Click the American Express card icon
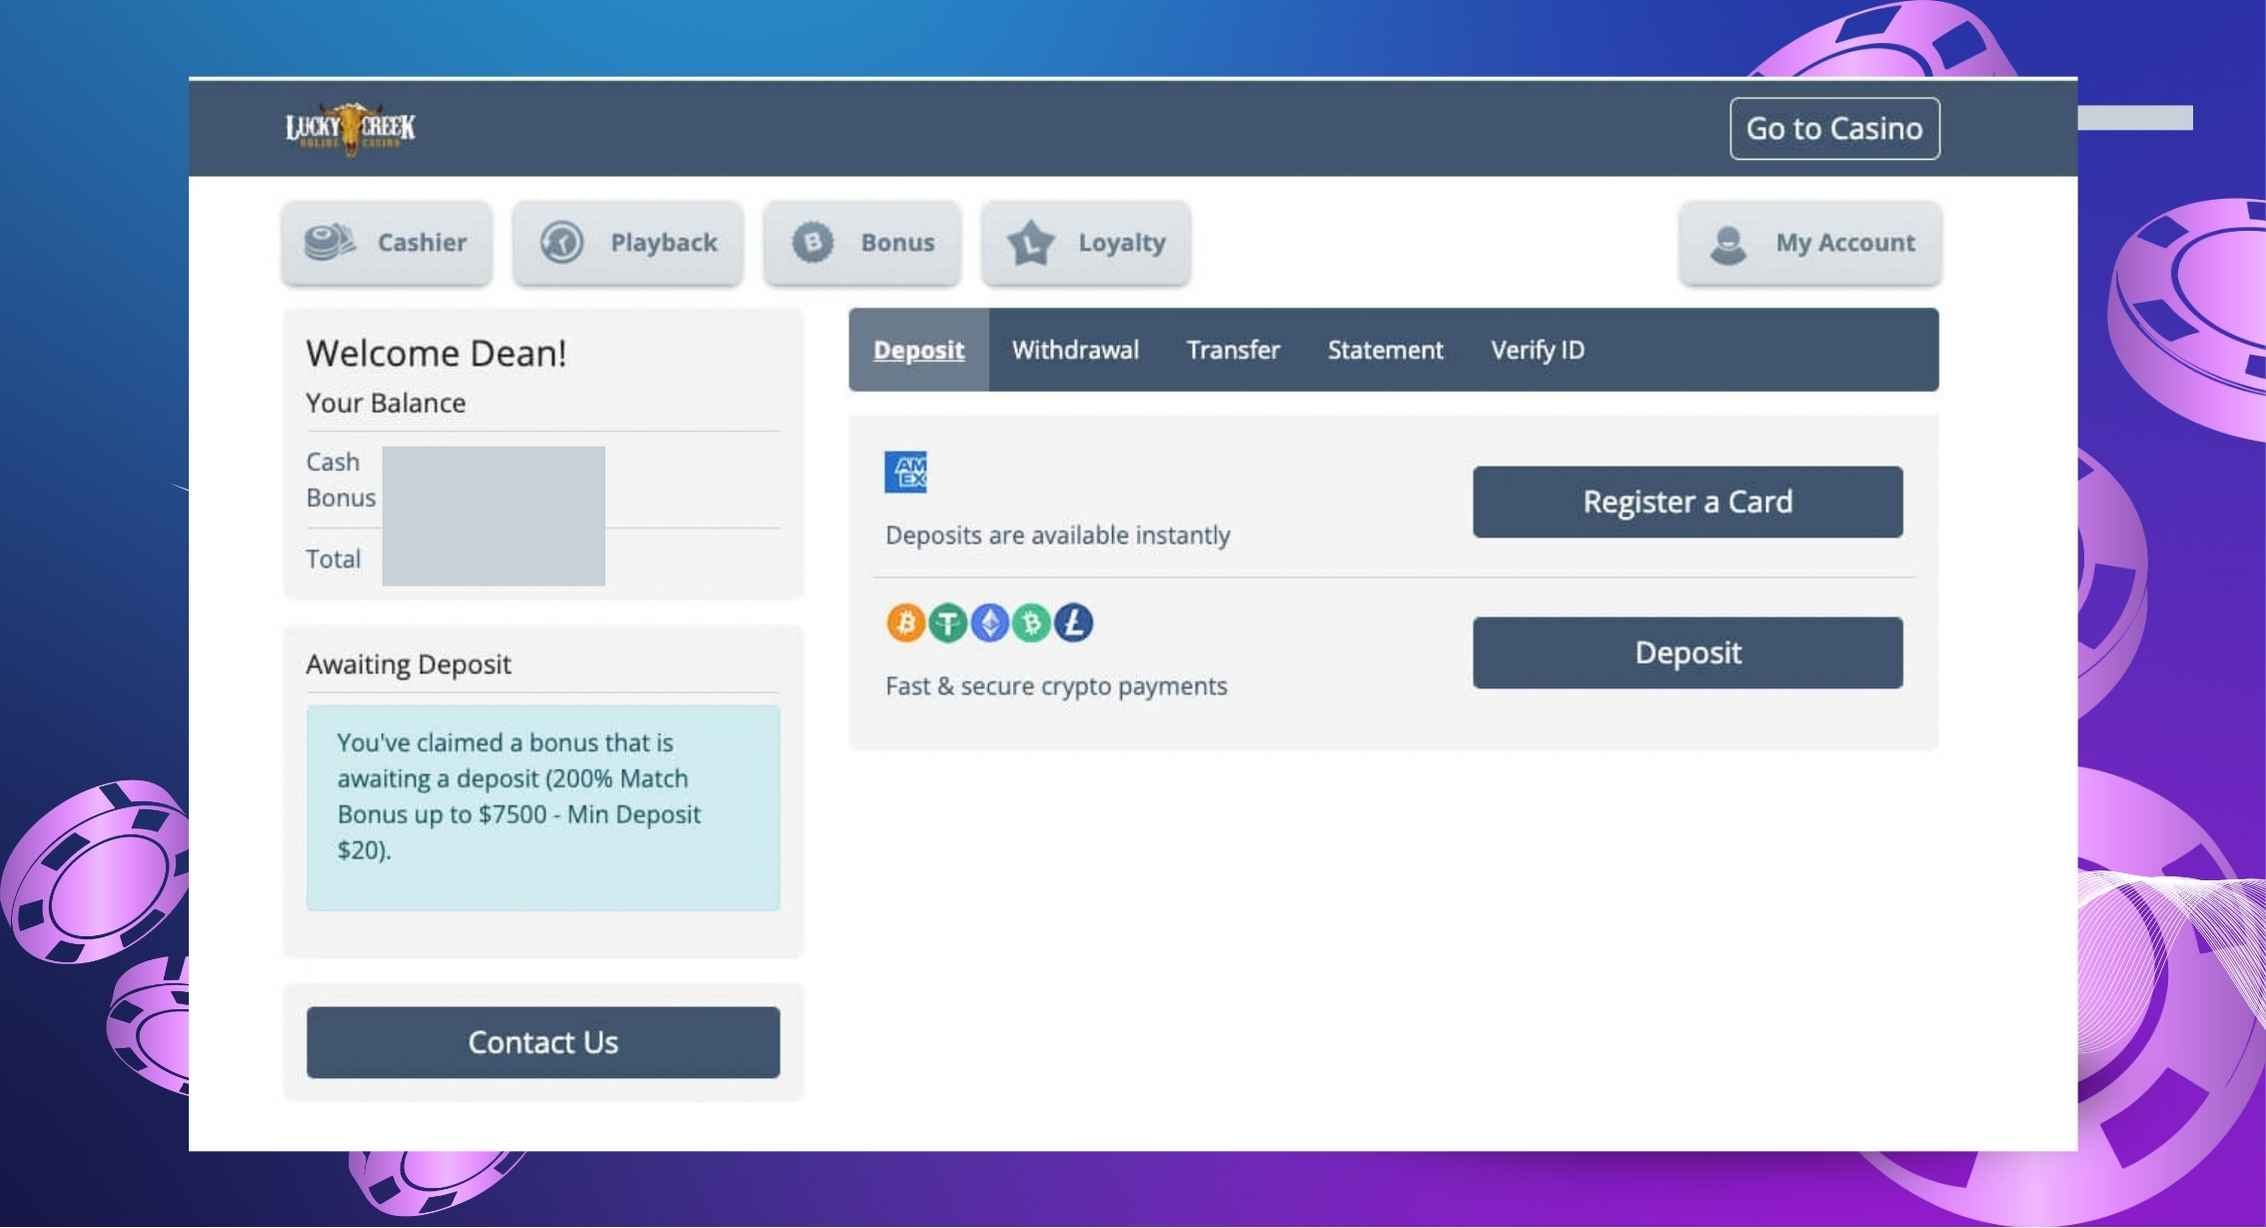The width and height of the screenshot is (2266, 1228). (905, 472)
